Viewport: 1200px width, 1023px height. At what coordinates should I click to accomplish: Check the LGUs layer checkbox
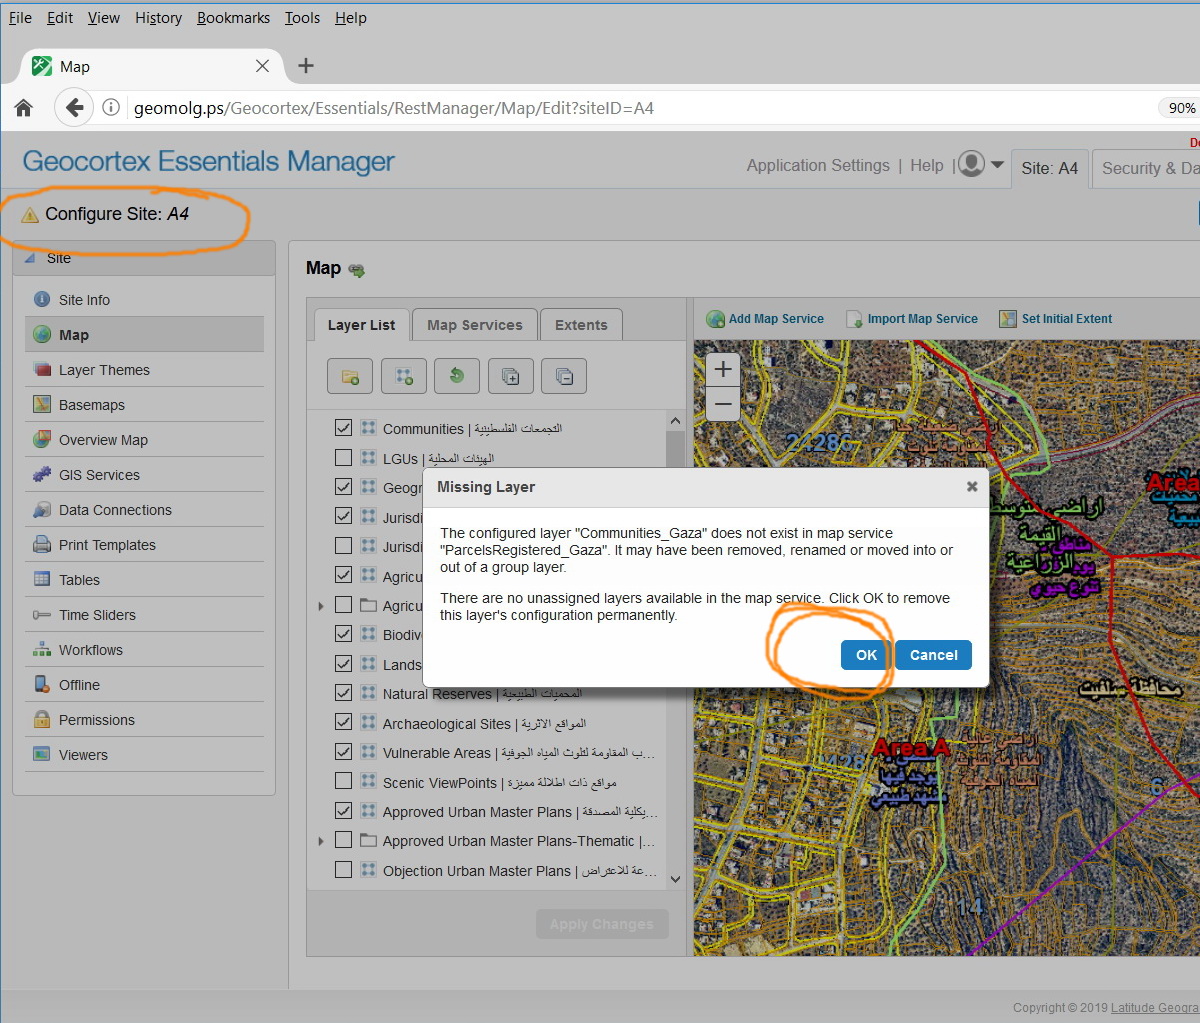[343, 458]
